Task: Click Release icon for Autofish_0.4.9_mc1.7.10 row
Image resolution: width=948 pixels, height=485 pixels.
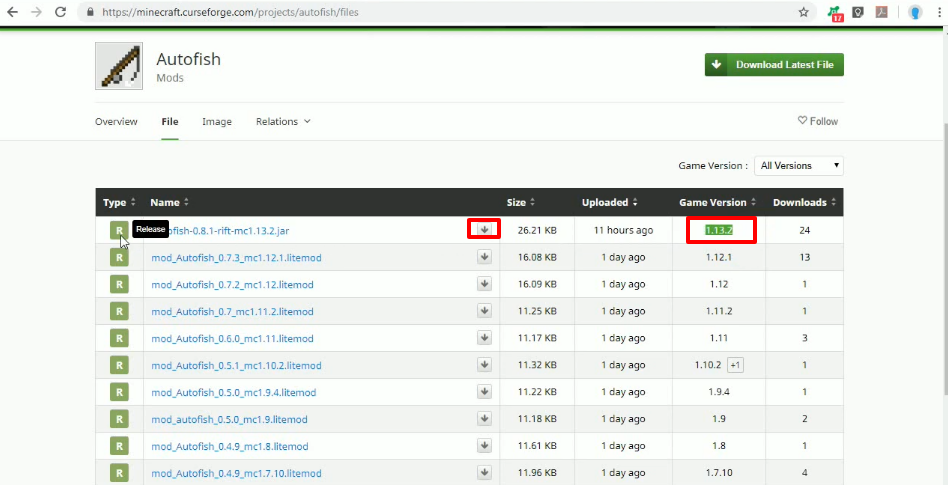Action: (119, 473)
